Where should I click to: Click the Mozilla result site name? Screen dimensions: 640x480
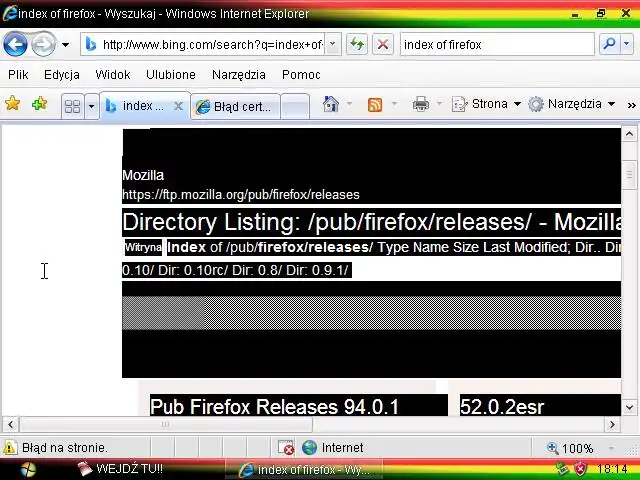click(x=143, y=175)
